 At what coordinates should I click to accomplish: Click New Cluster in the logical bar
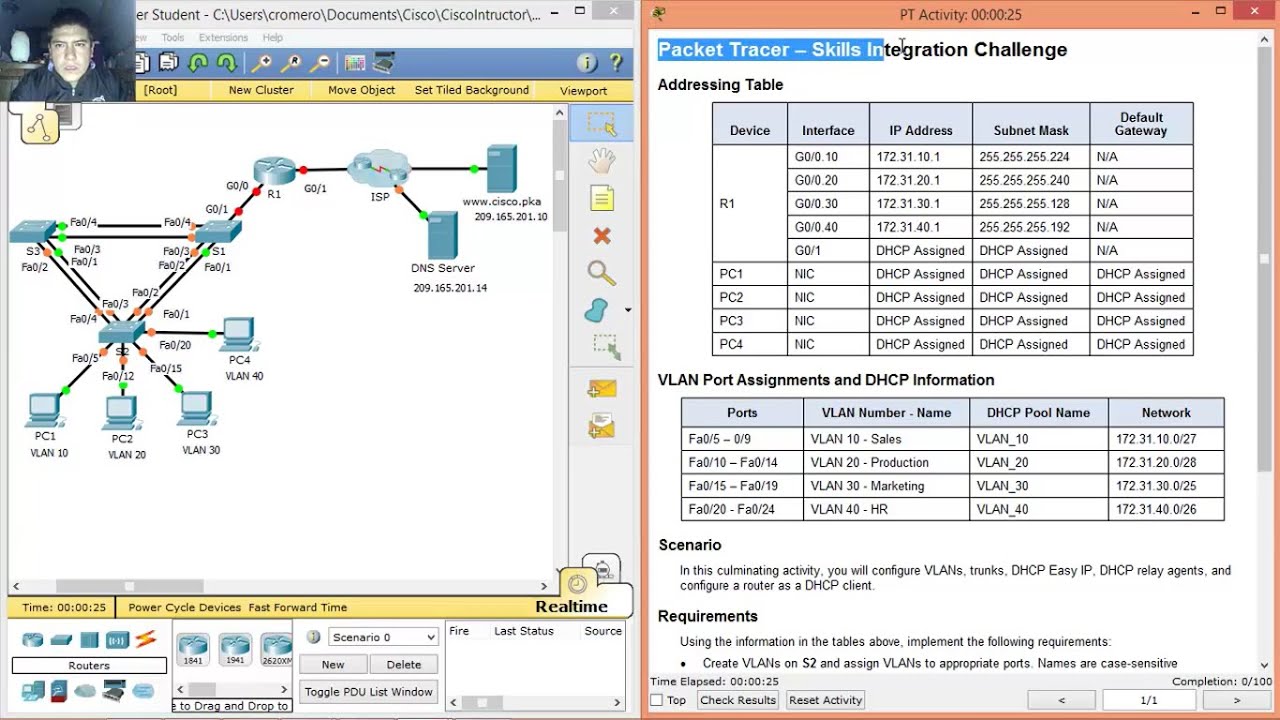(x=261, y=90)
